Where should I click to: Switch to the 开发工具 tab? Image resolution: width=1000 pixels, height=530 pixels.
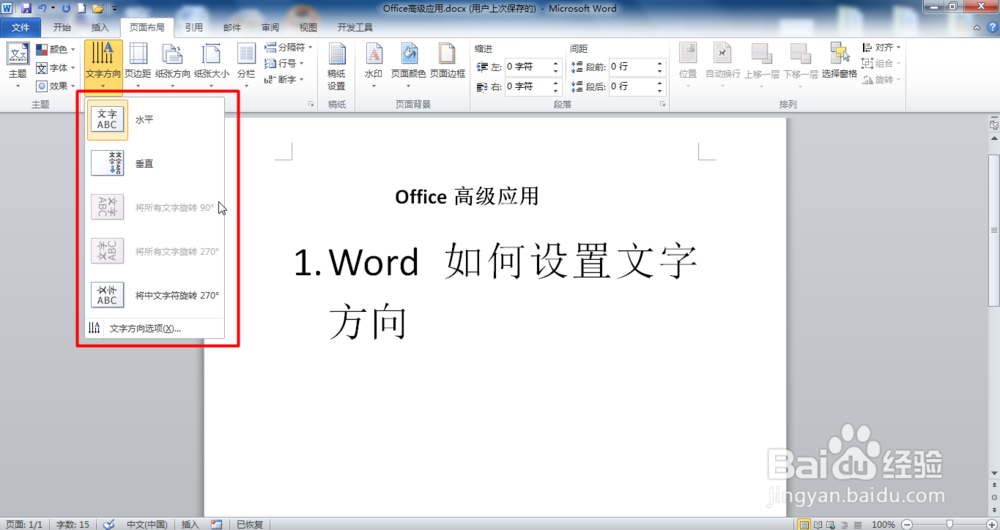[x=355, y=27]
